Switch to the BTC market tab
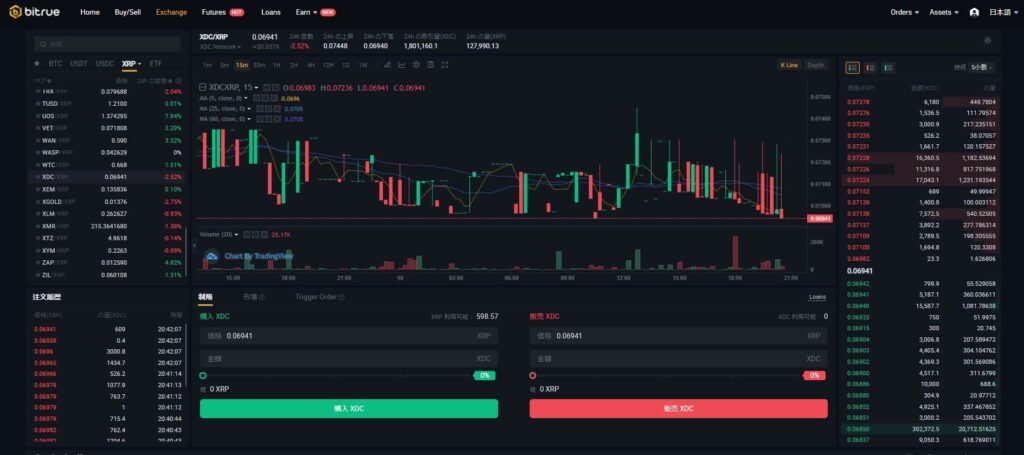Viewport: 1024px width, 455px height. [x=56, y=64]
